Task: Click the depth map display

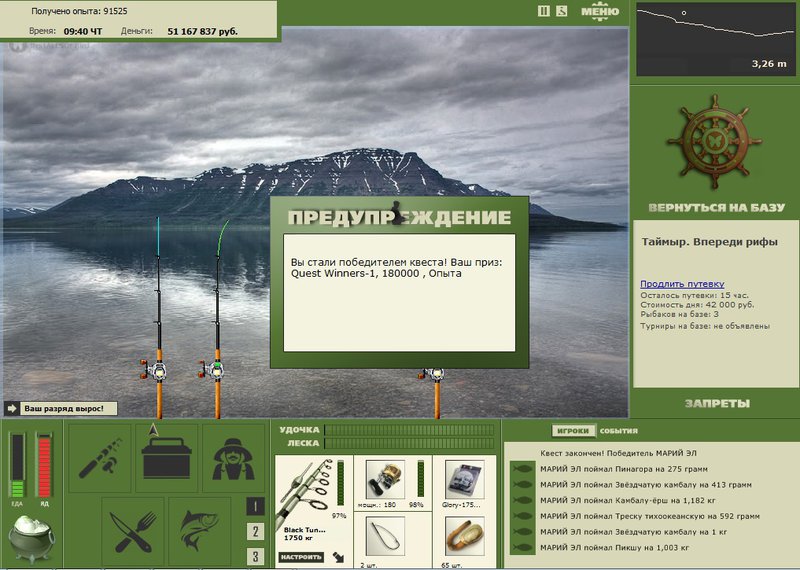Action: 715,40
